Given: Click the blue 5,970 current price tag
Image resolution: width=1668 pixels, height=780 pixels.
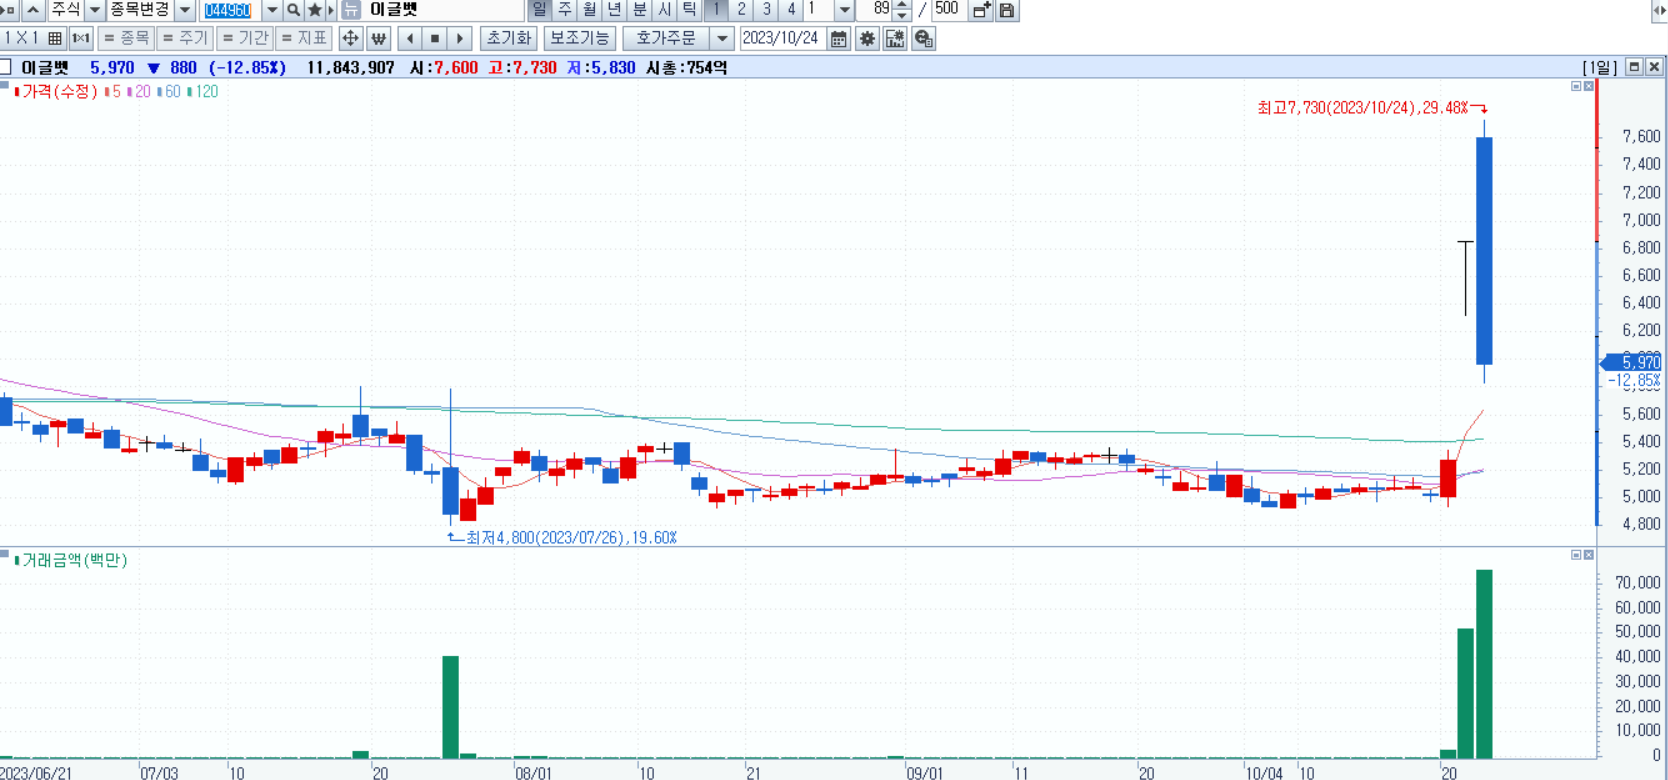Looking at the screenshot, I should click(1632, 362).
